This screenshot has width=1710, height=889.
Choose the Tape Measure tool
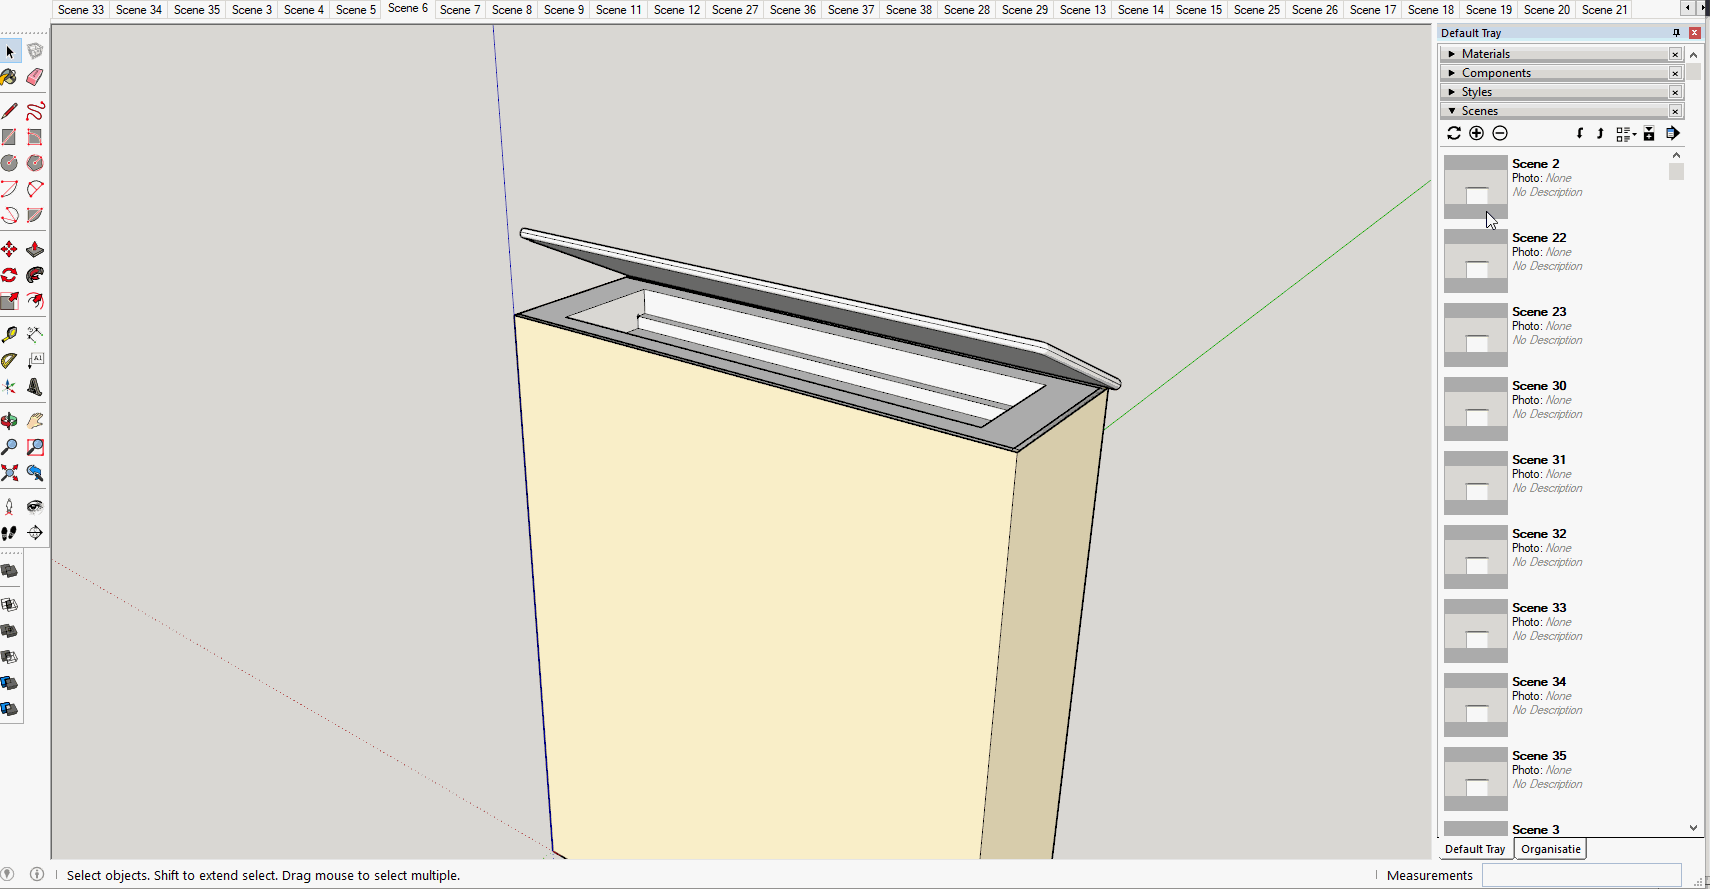[10, 335]
